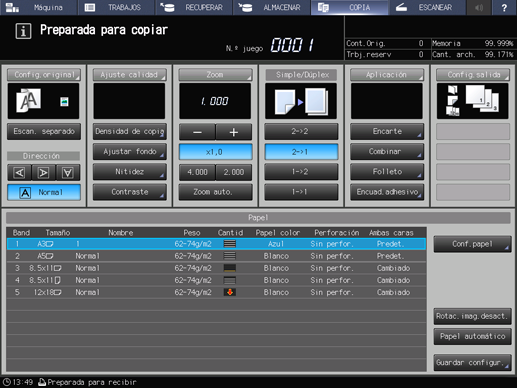Select the 2.000 zoom preset
Screen dimensions: 517x388
pos(234,172)
